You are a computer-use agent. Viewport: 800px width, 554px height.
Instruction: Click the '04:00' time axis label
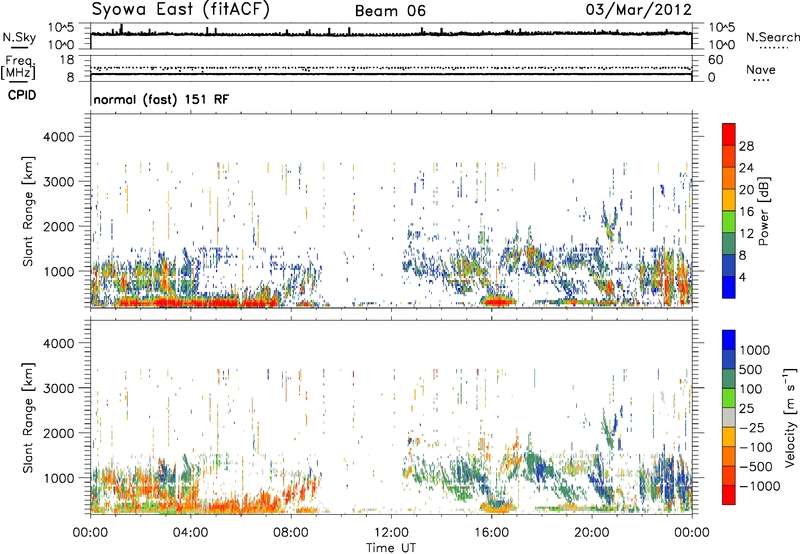coord(191,533)
